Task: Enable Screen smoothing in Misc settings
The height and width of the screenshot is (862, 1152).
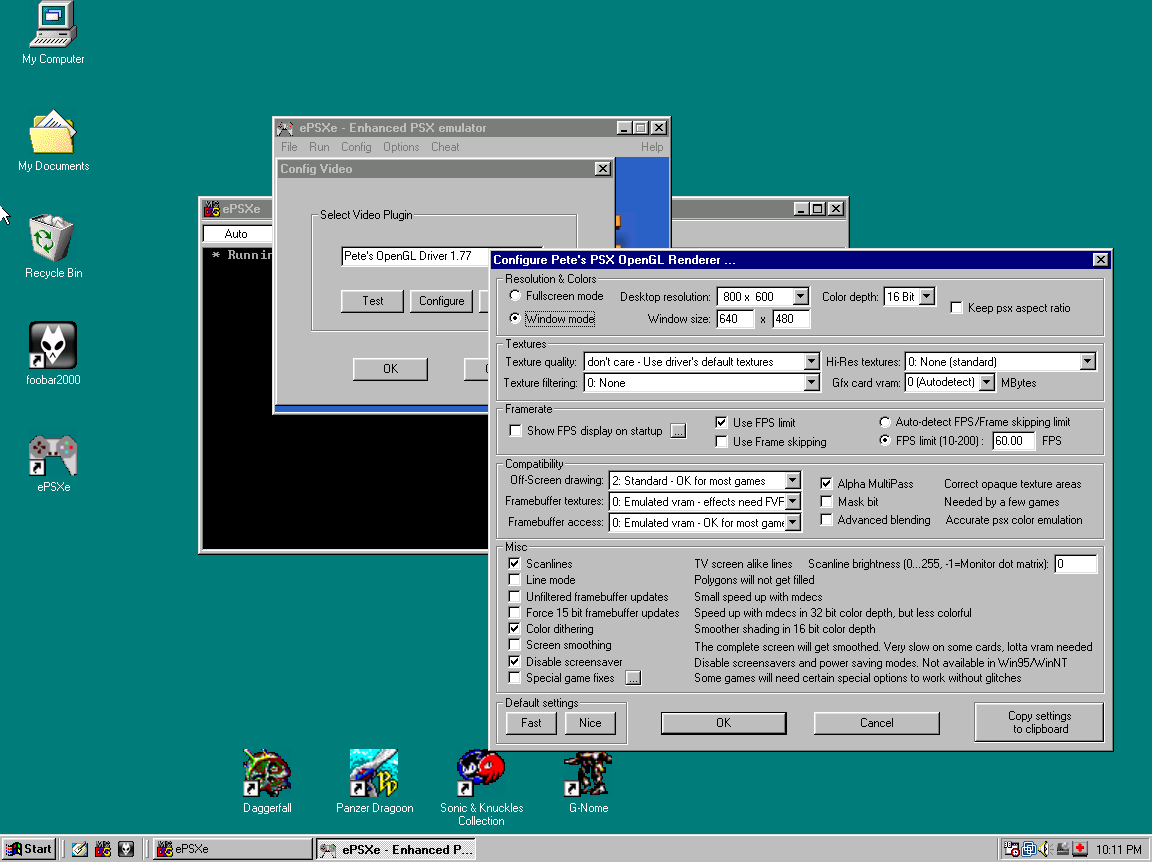Action: 514,645
